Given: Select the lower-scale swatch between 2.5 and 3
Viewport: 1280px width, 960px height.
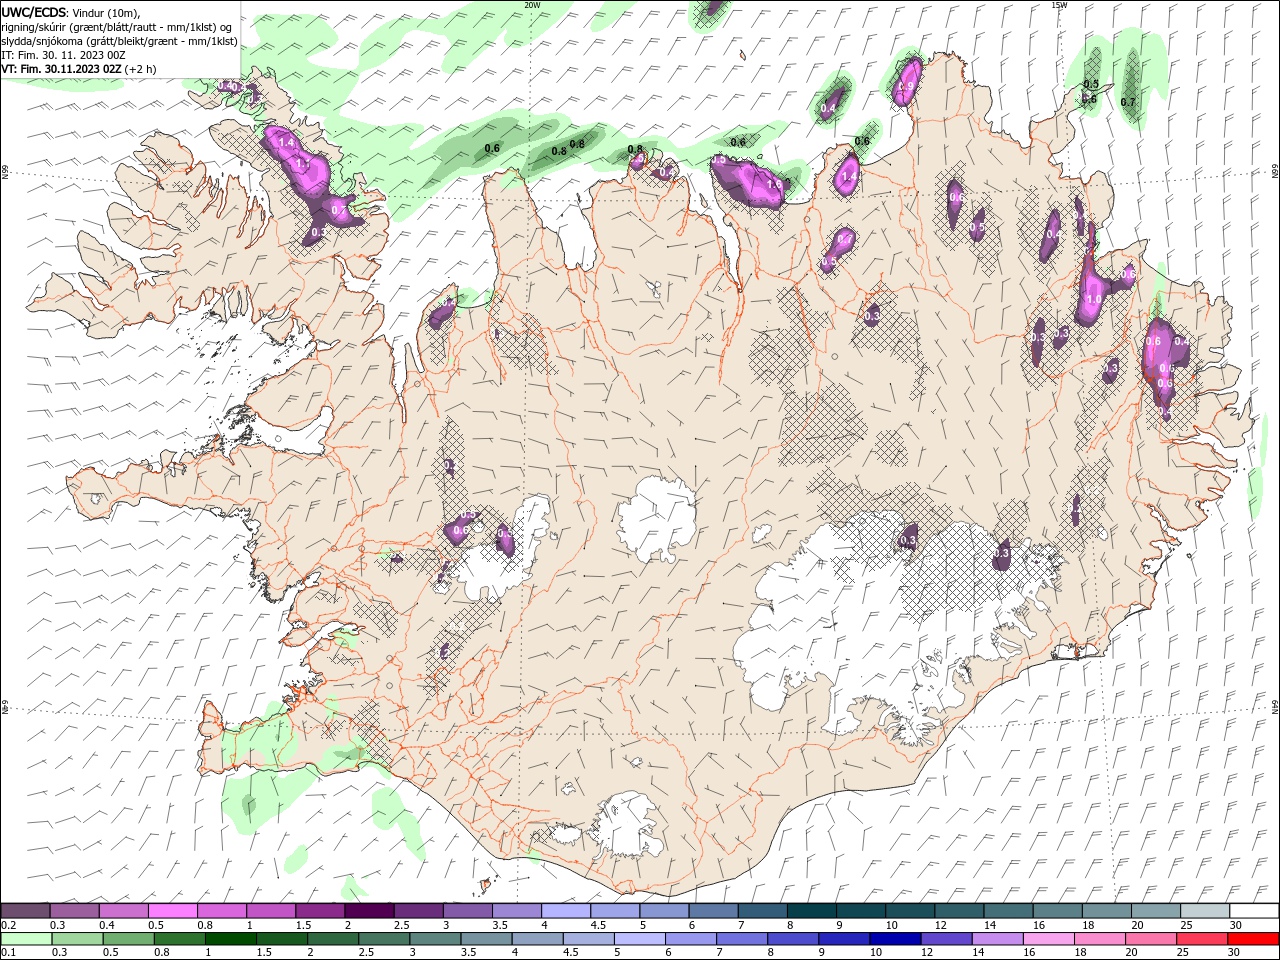Looking at the screenshot, I should coord(383,939).
